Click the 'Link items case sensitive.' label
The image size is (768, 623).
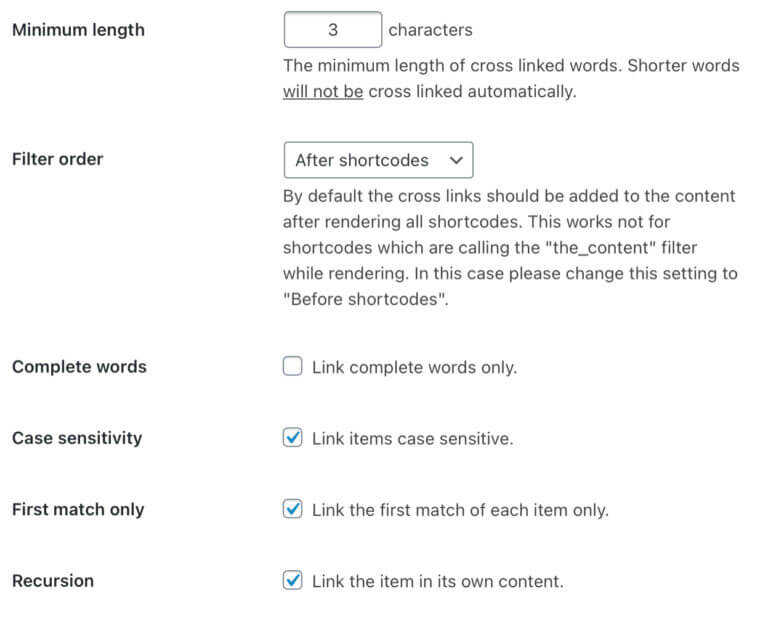point(412,438)
